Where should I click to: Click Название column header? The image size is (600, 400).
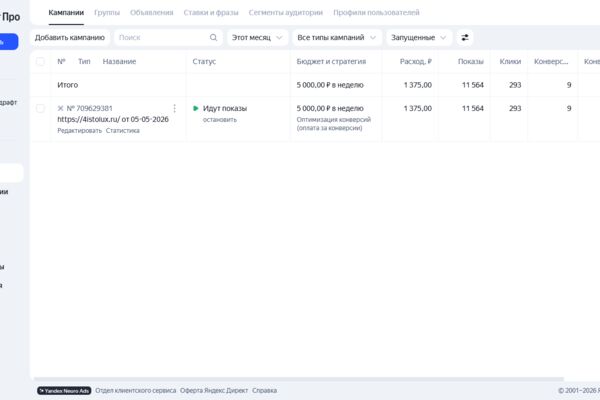tap(119, 61)
